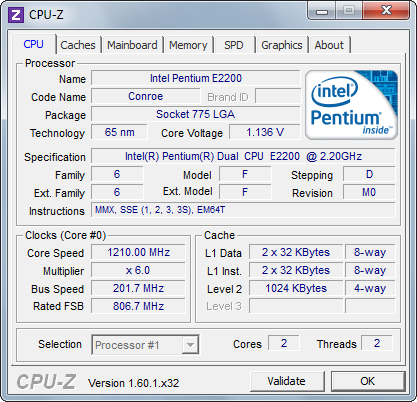
Task: Minimize the CPU-Z window
Action: click(x=322, y=11)
